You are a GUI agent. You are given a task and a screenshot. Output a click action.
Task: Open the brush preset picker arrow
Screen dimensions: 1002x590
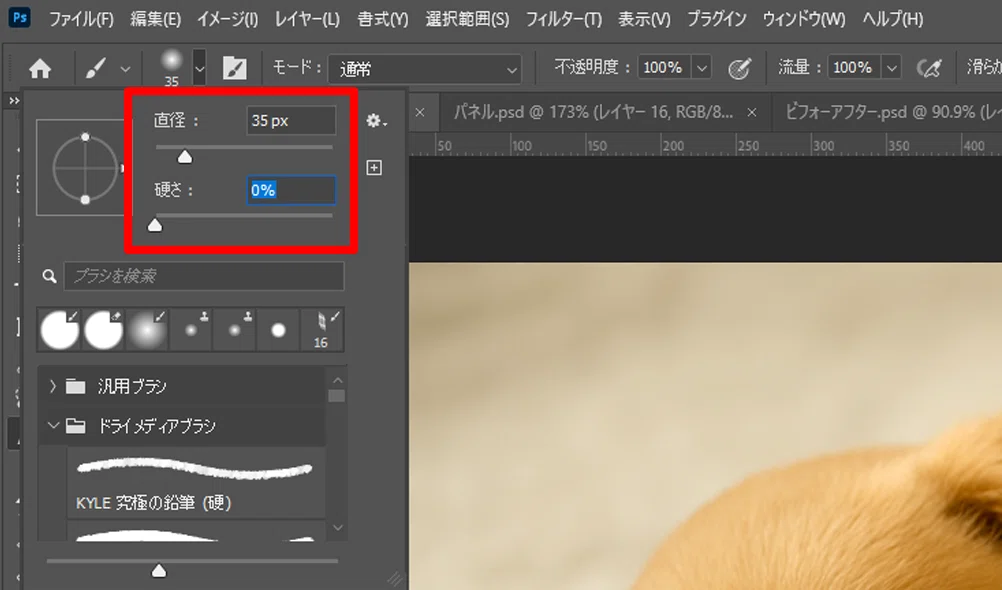(199, 68)
